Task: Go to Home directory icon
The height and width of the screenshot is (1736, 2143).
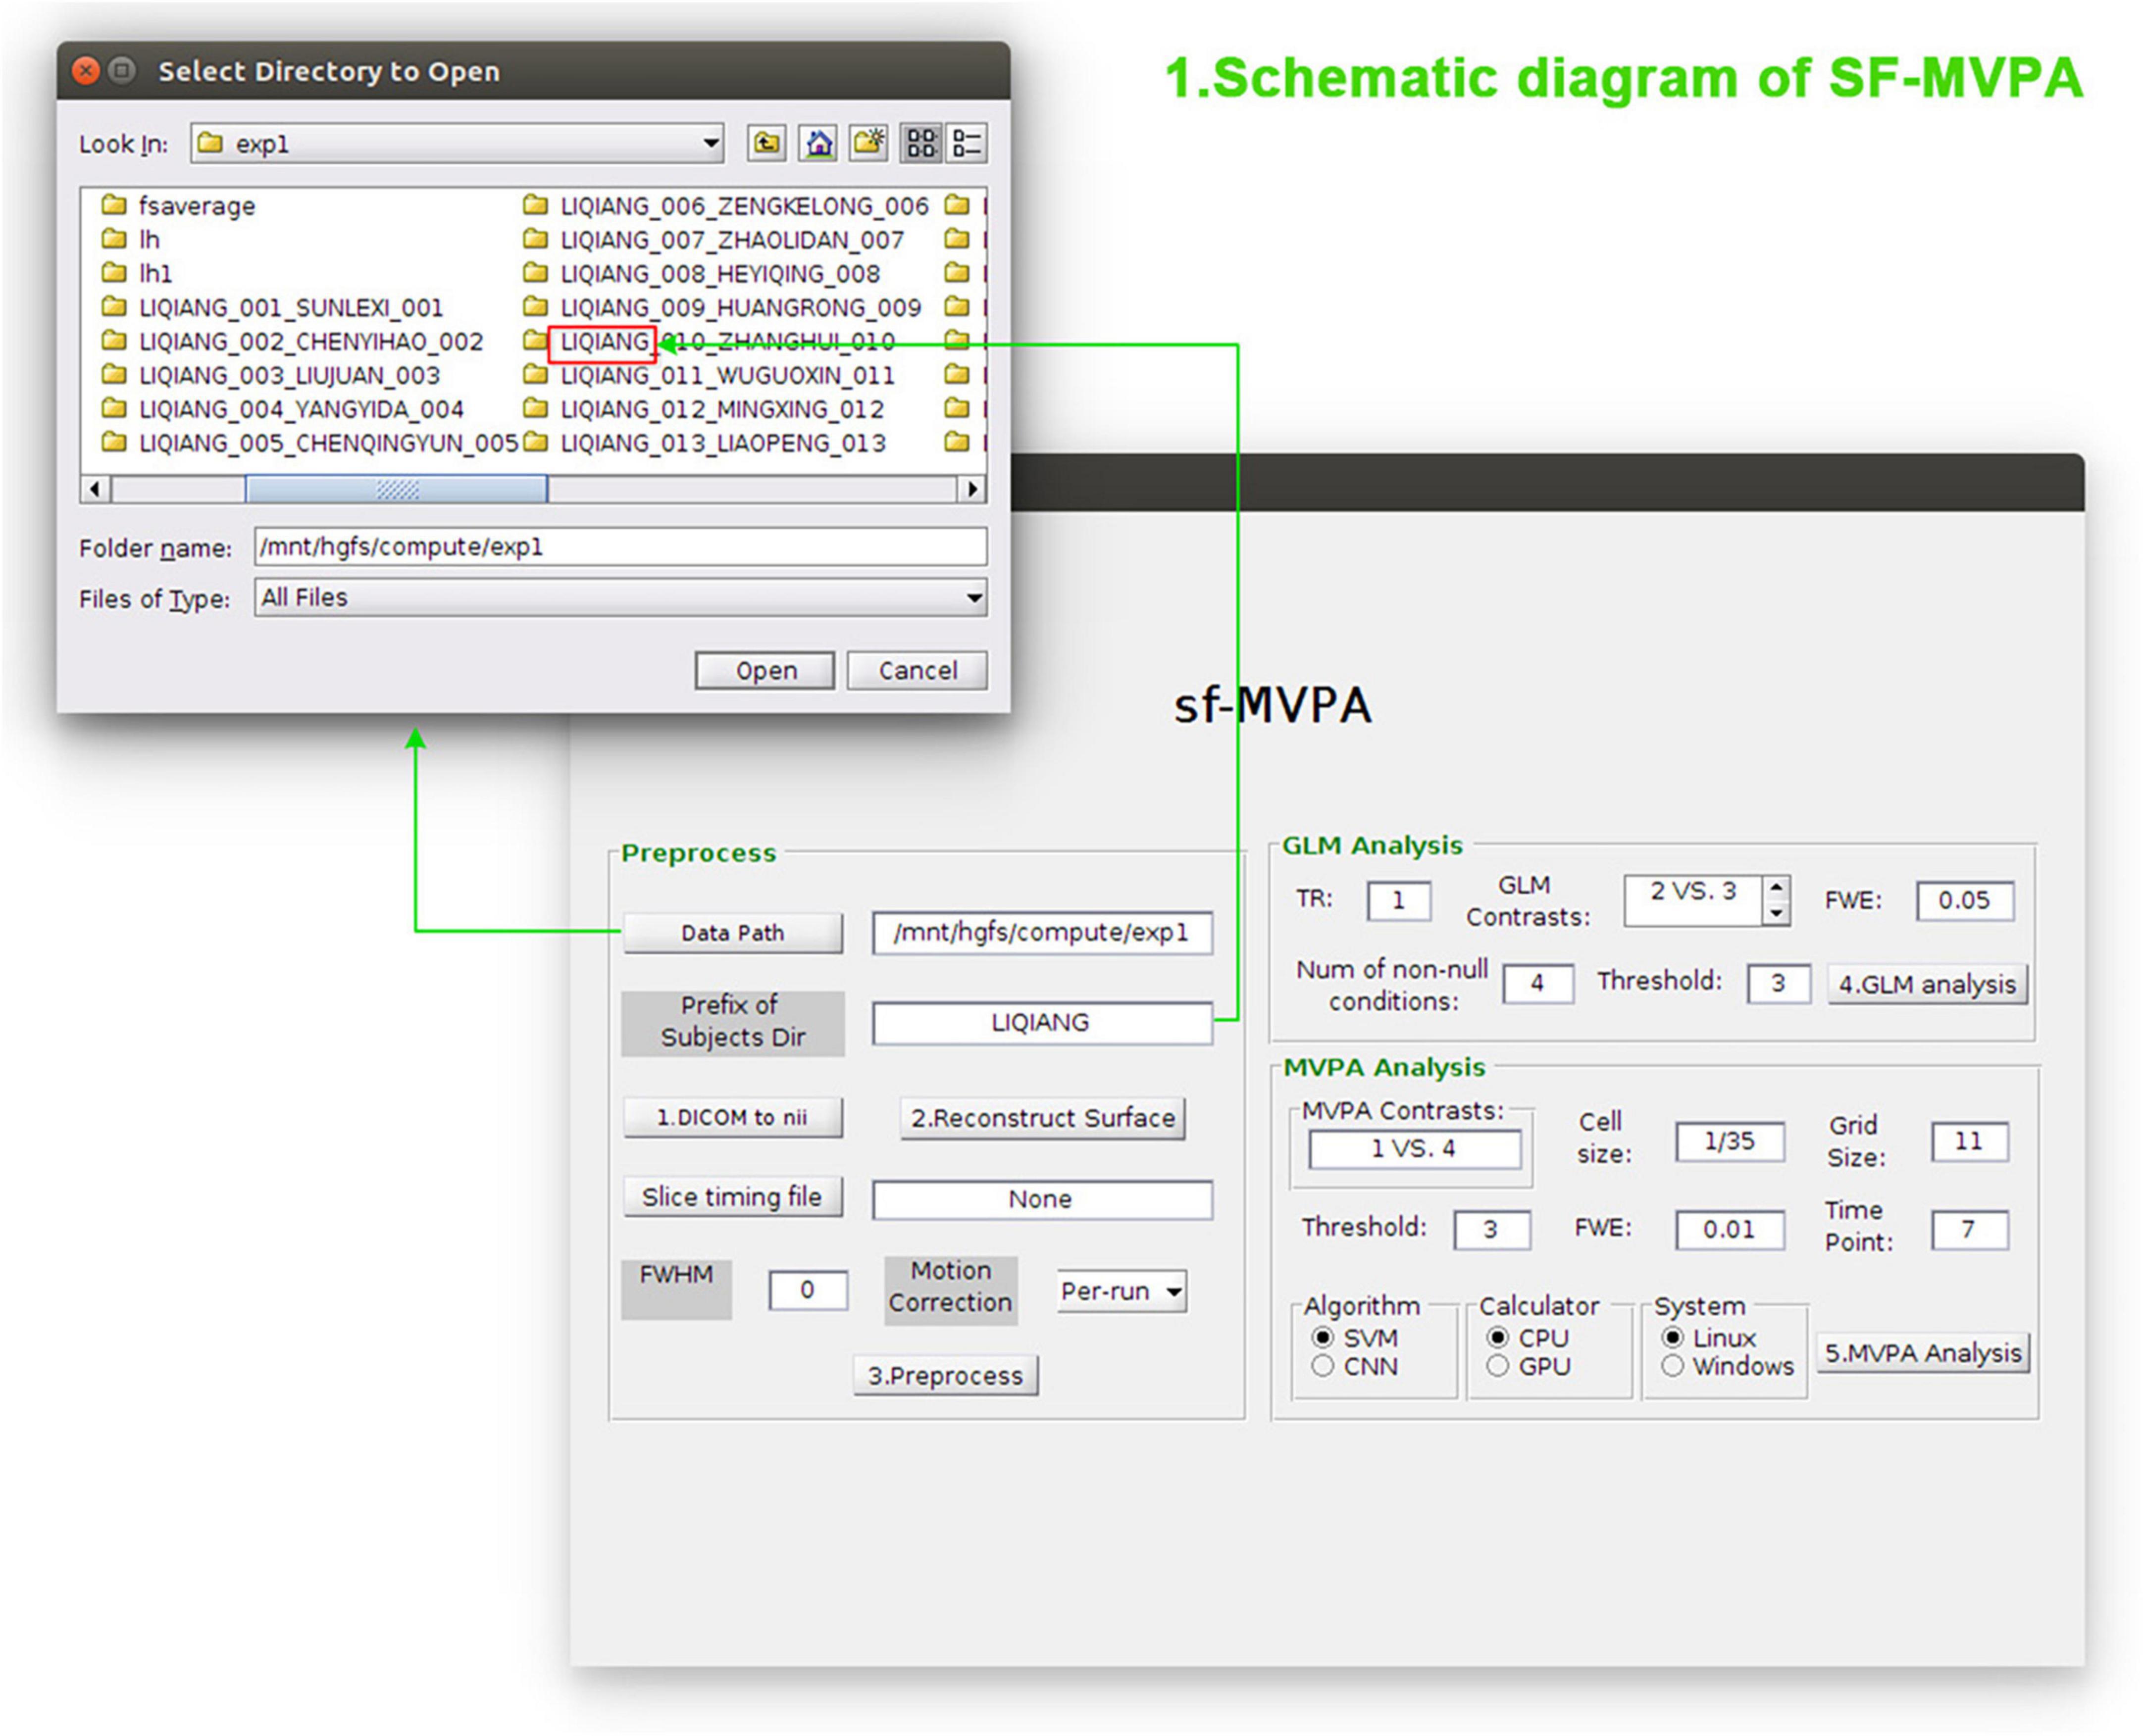Action: point(817,143)
